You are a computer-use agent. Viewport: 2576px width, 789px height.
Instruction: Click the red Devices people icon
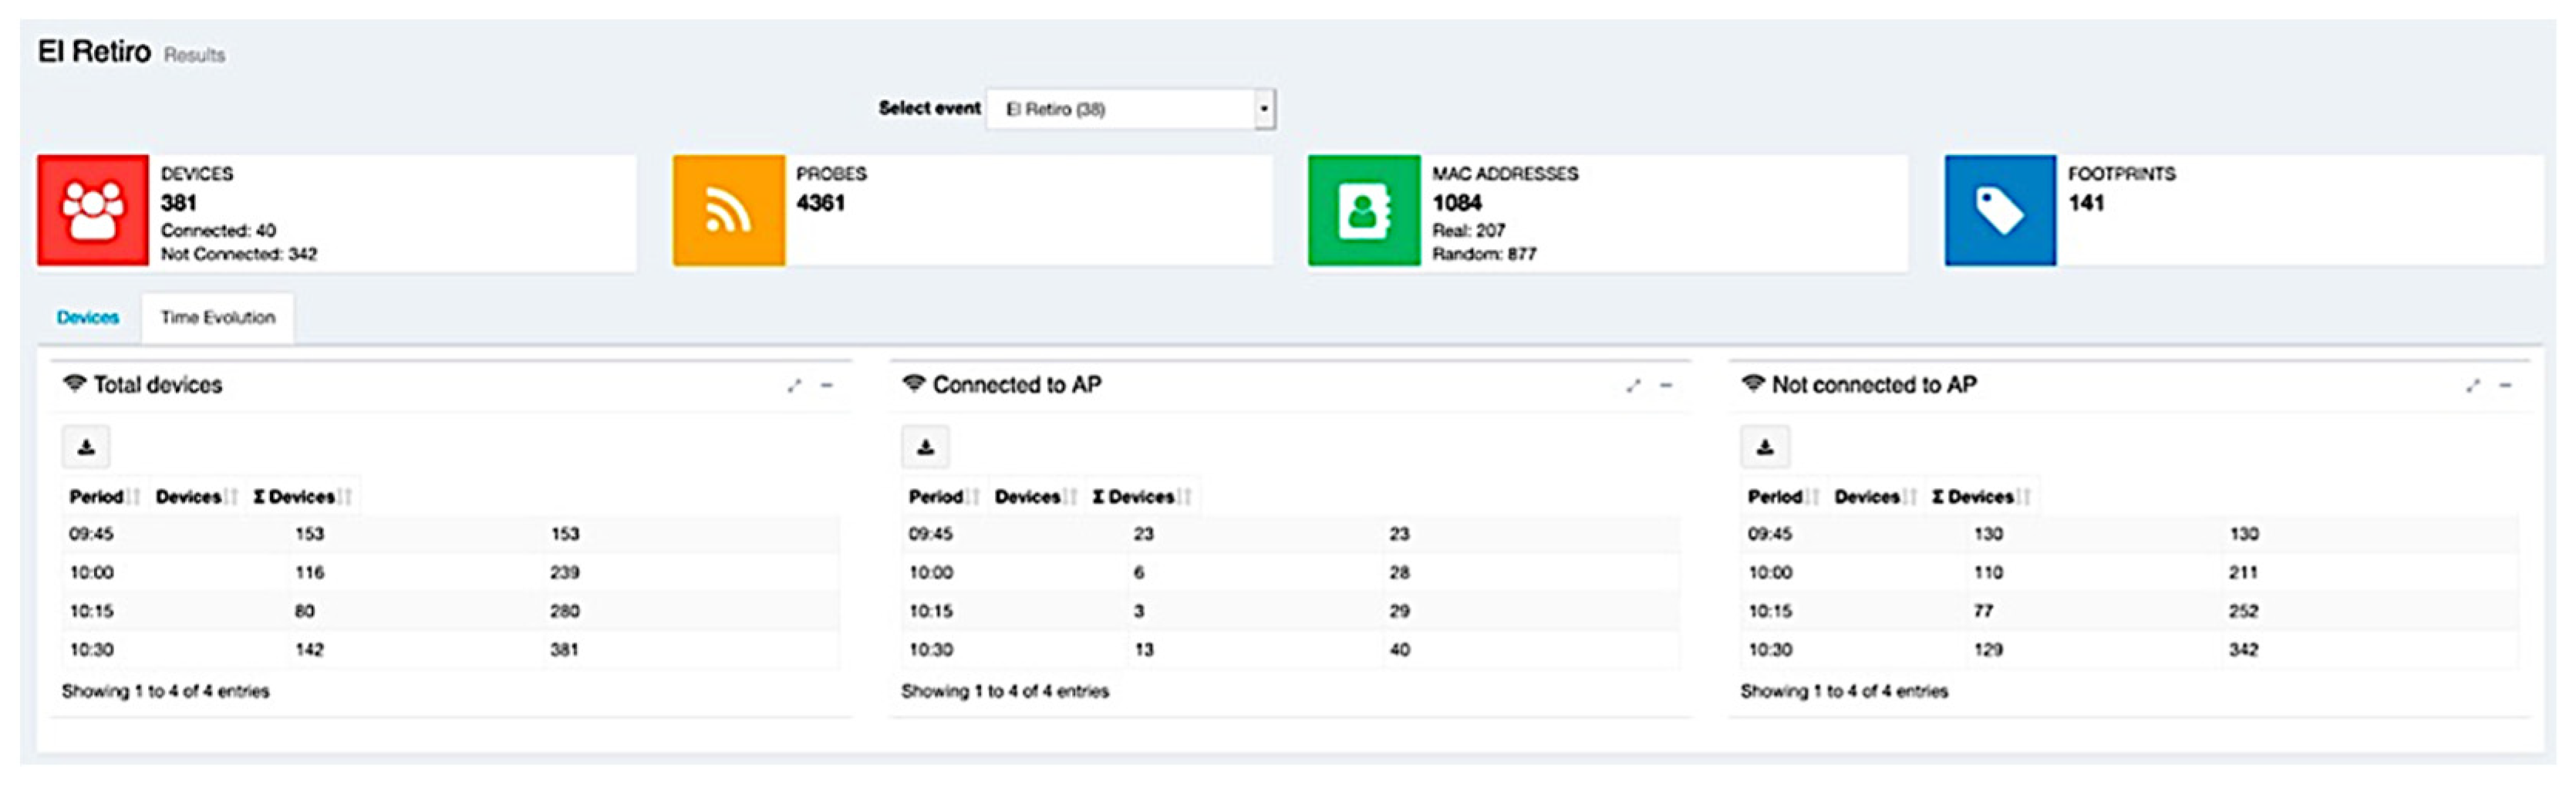coord(93,210)
